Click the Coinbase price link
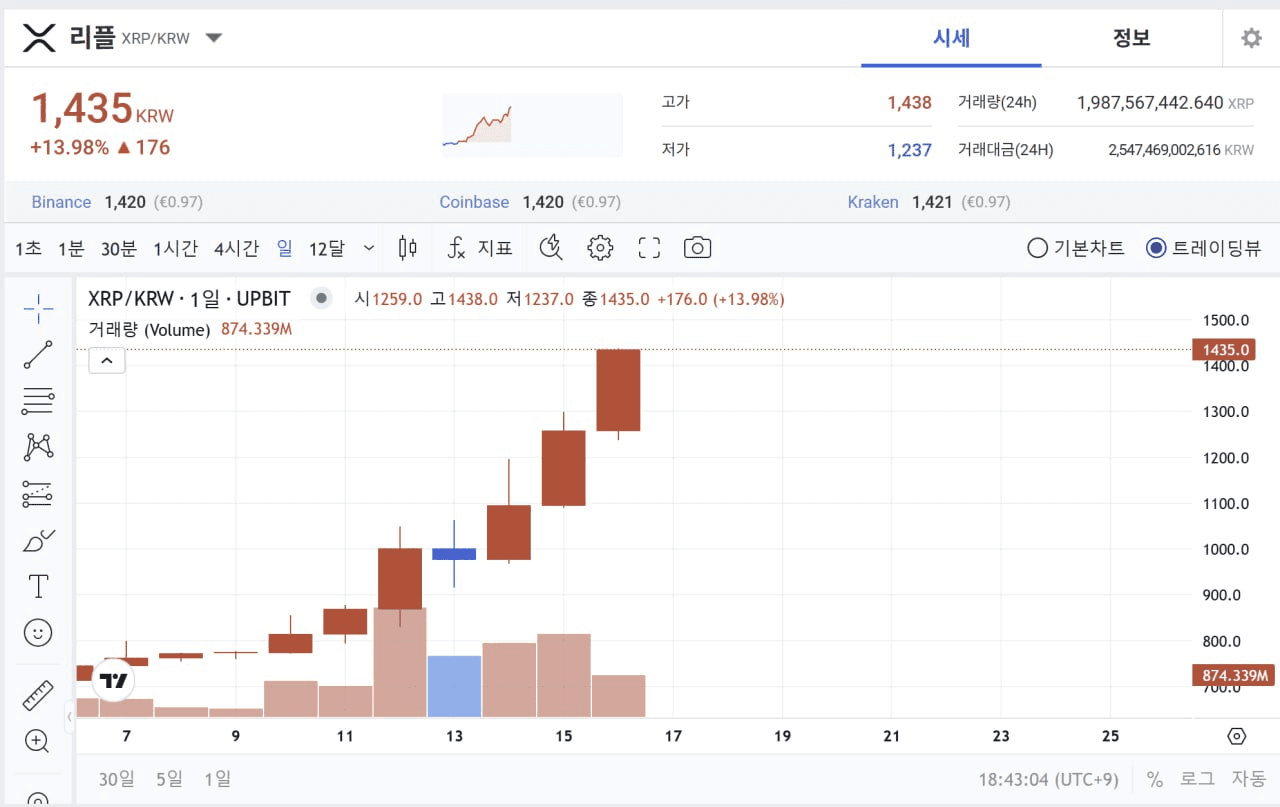 pyautogui.click(x=474, y=202)
